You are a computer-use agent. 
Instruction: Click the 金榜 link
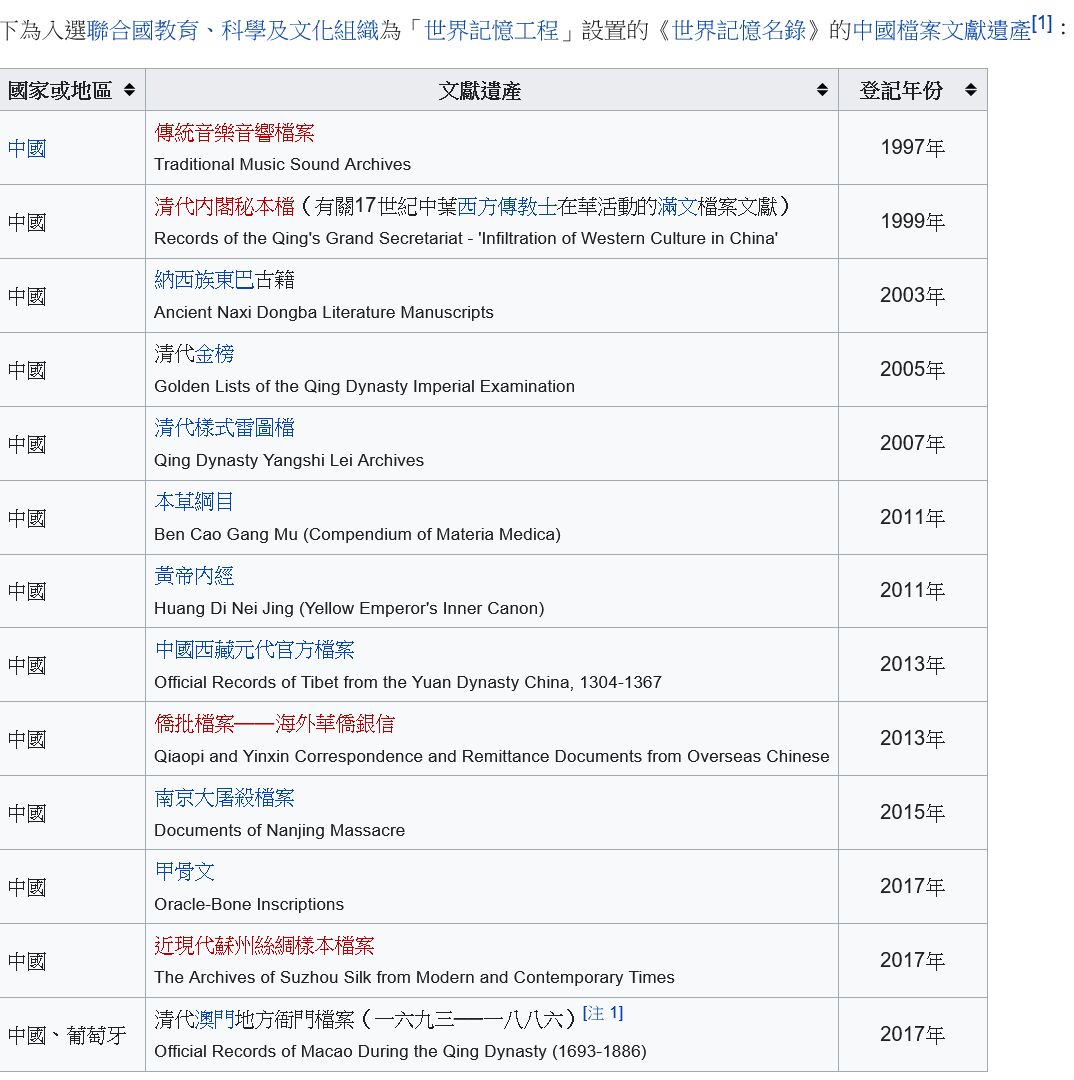[x=214, y=354]
